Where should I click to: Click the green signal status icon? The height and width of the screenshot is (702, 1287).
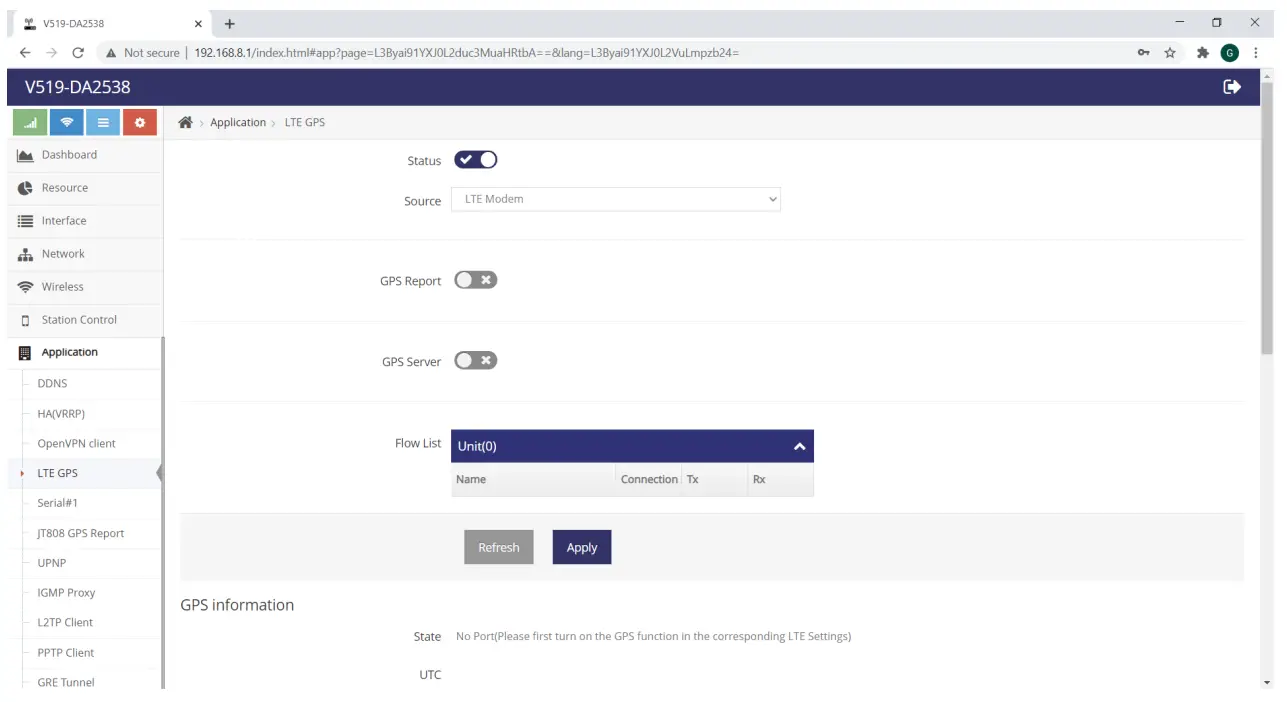30,123
